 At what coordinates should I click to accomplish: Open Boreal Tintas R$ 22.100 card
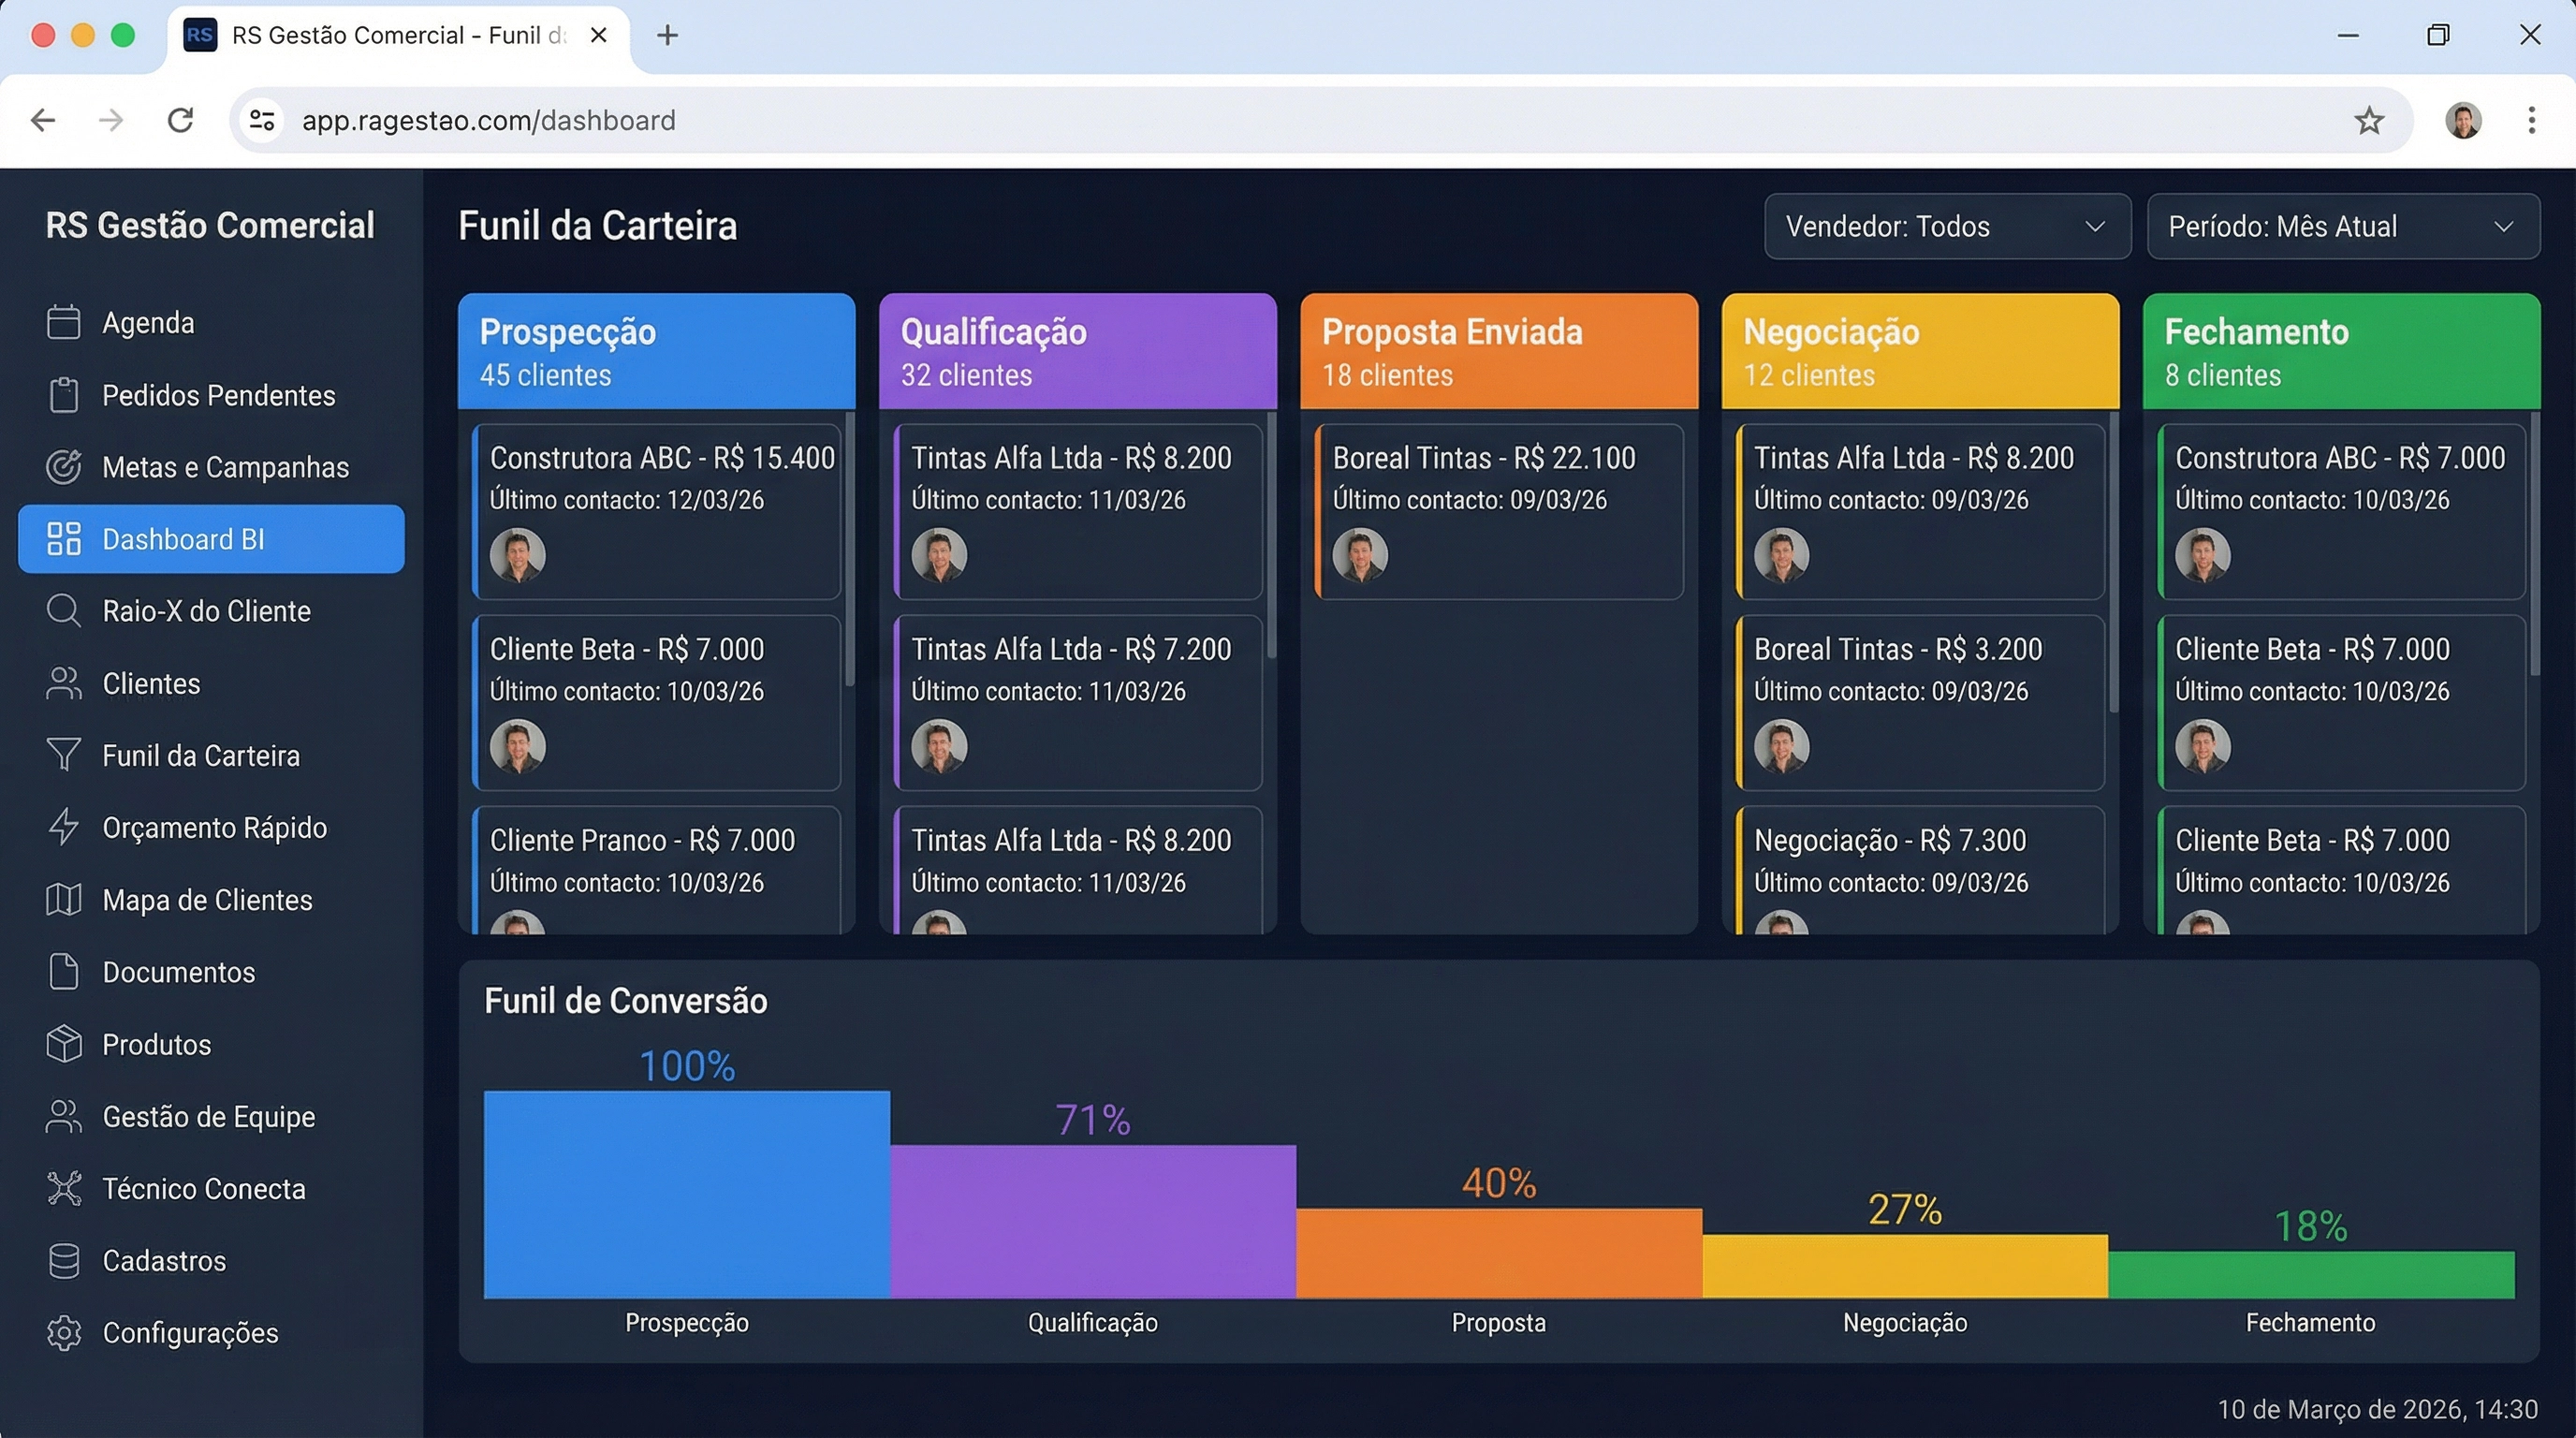1498,510
